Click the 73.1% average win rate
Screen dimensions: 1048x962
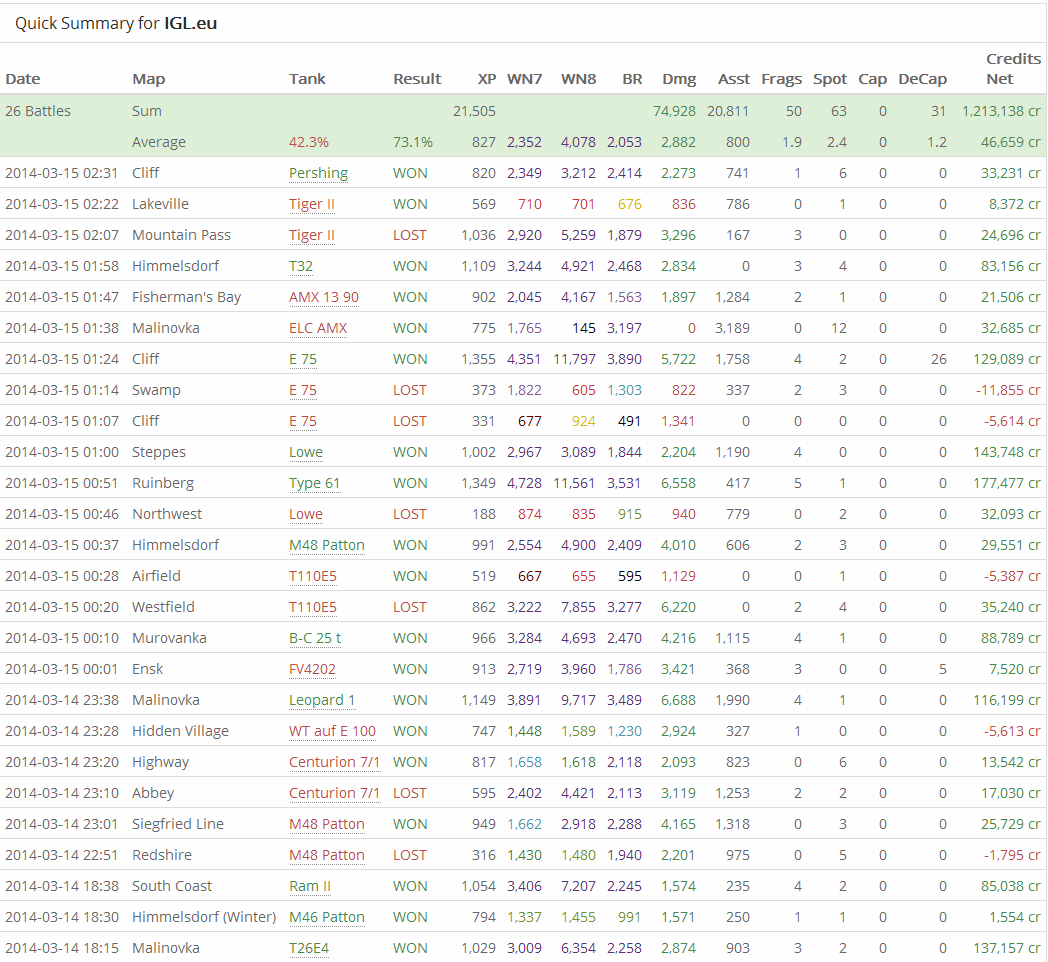(412, 142)
